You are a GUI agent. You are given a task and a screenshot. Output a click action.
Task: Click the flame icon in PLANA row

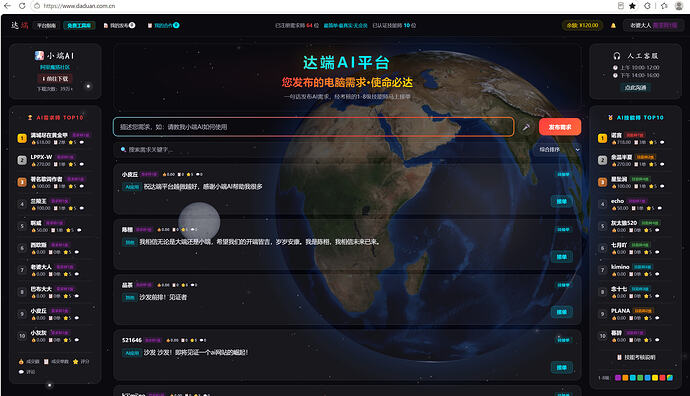click(x=613, y=318)
